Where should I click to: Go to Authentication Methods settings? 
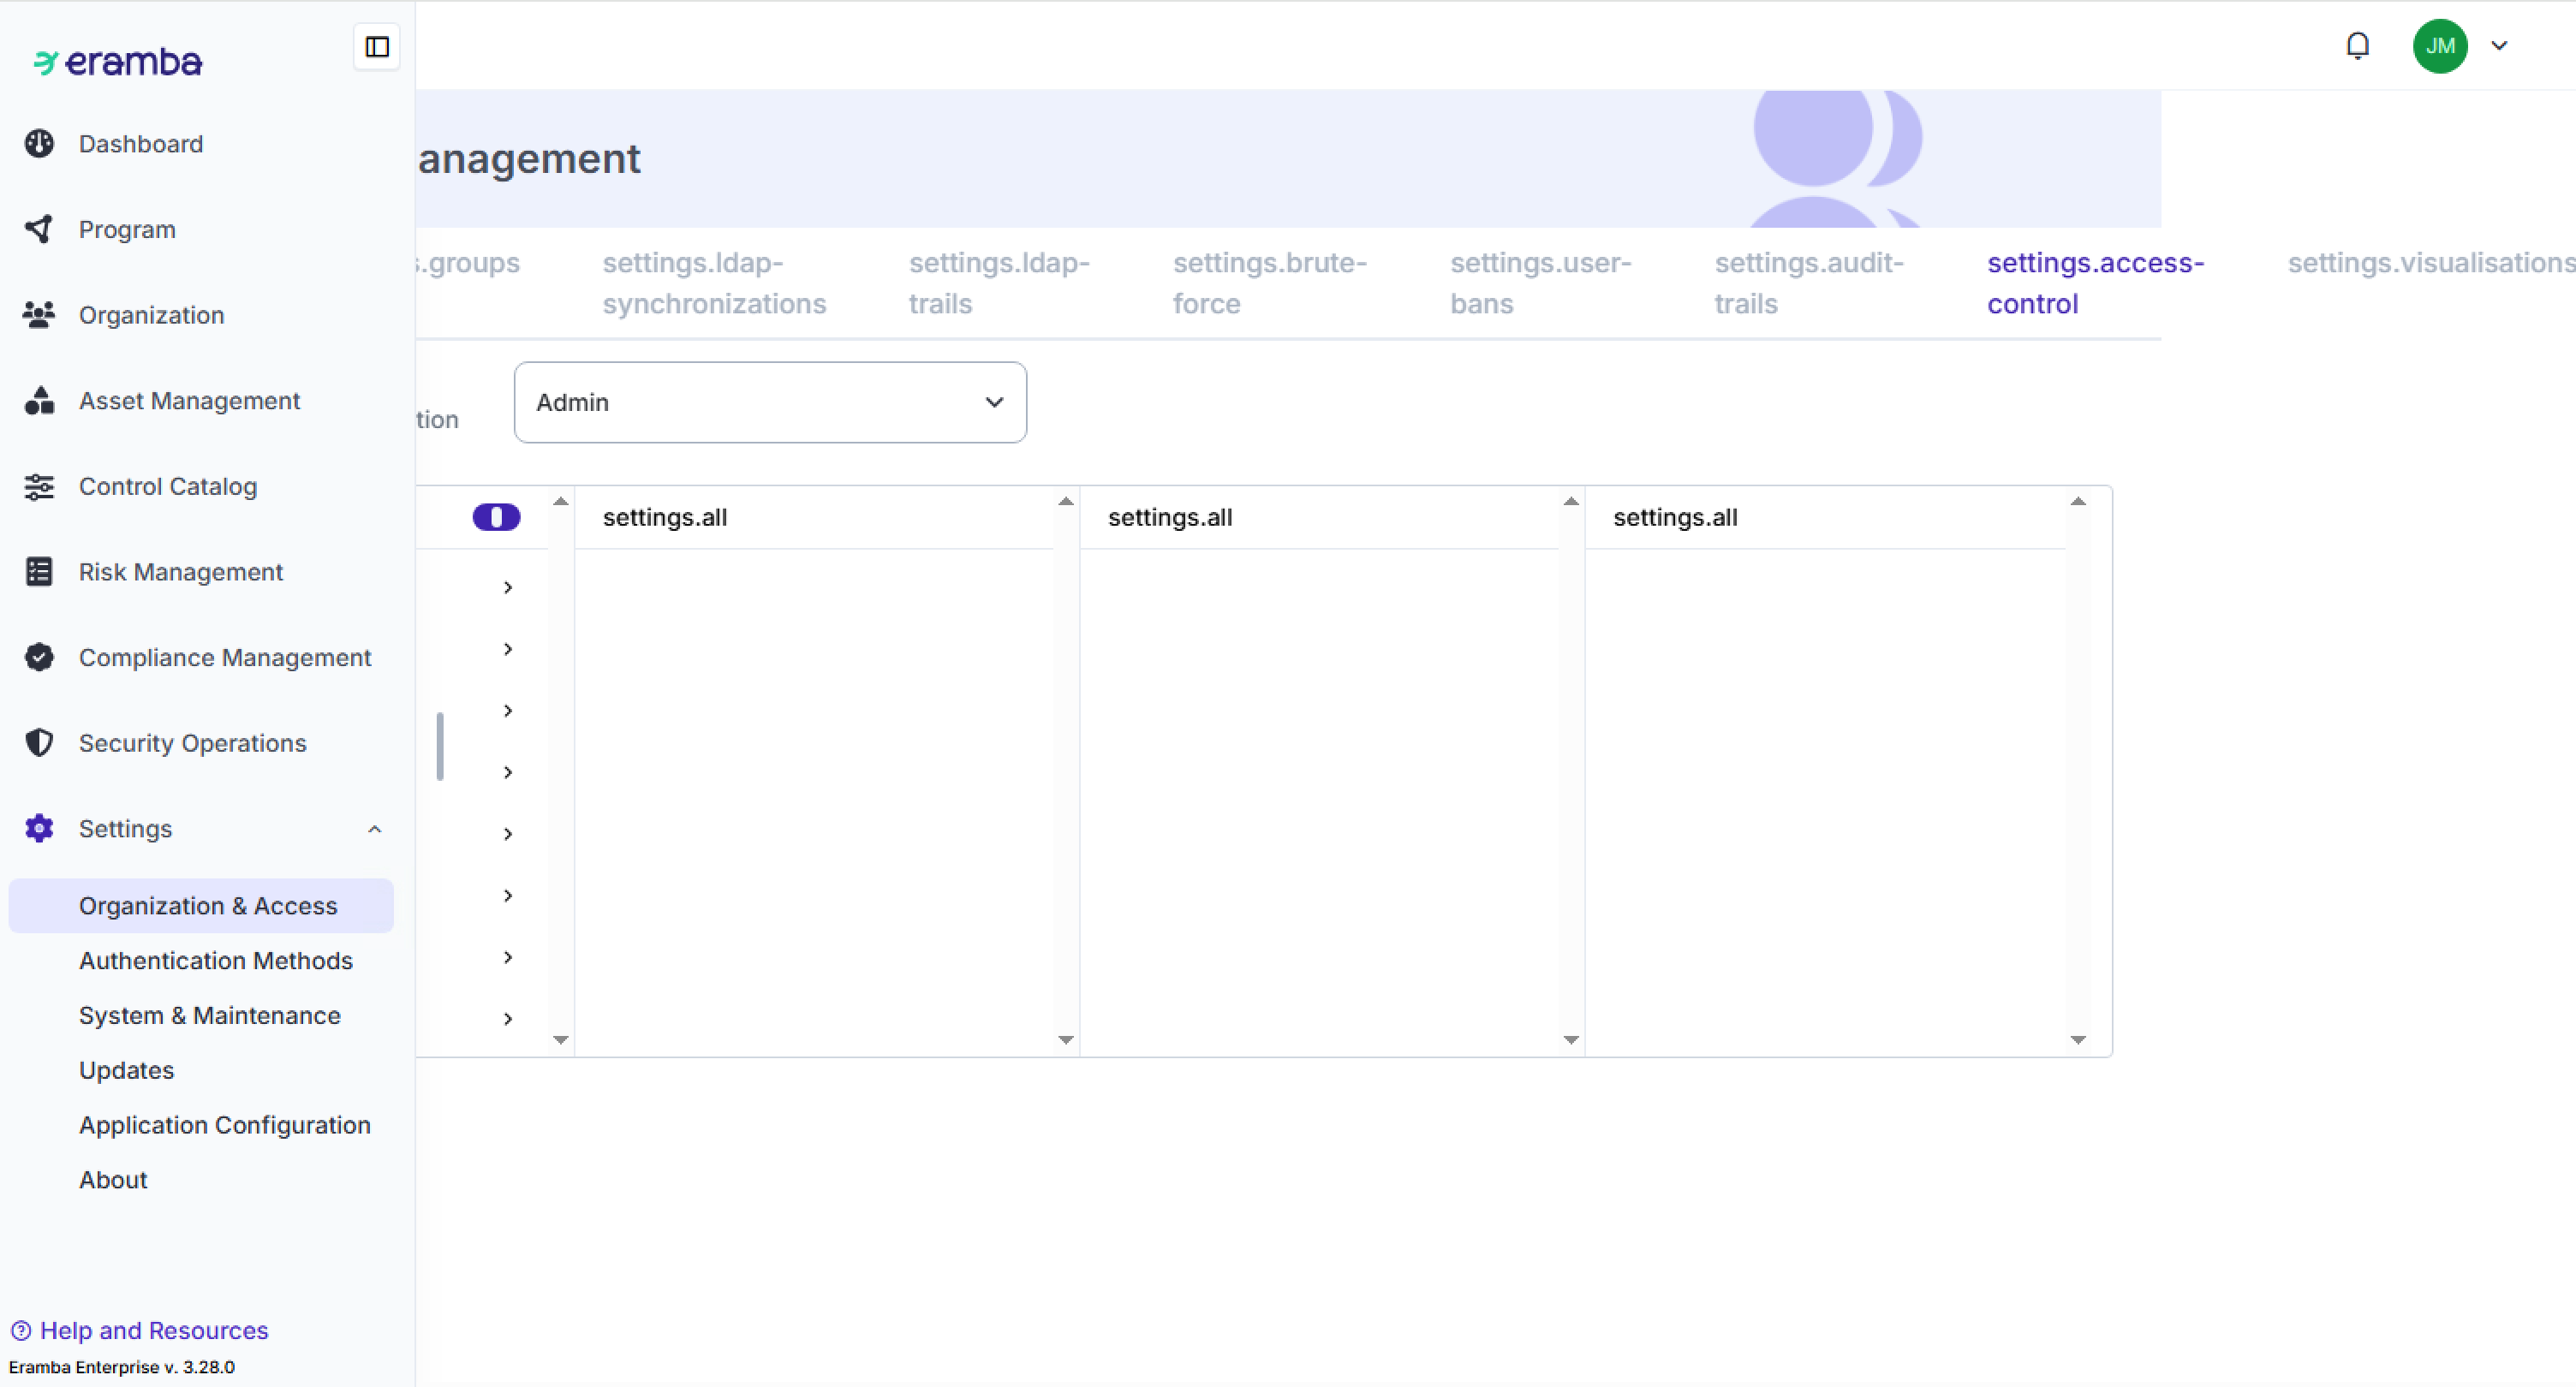[x=215, y=960]
